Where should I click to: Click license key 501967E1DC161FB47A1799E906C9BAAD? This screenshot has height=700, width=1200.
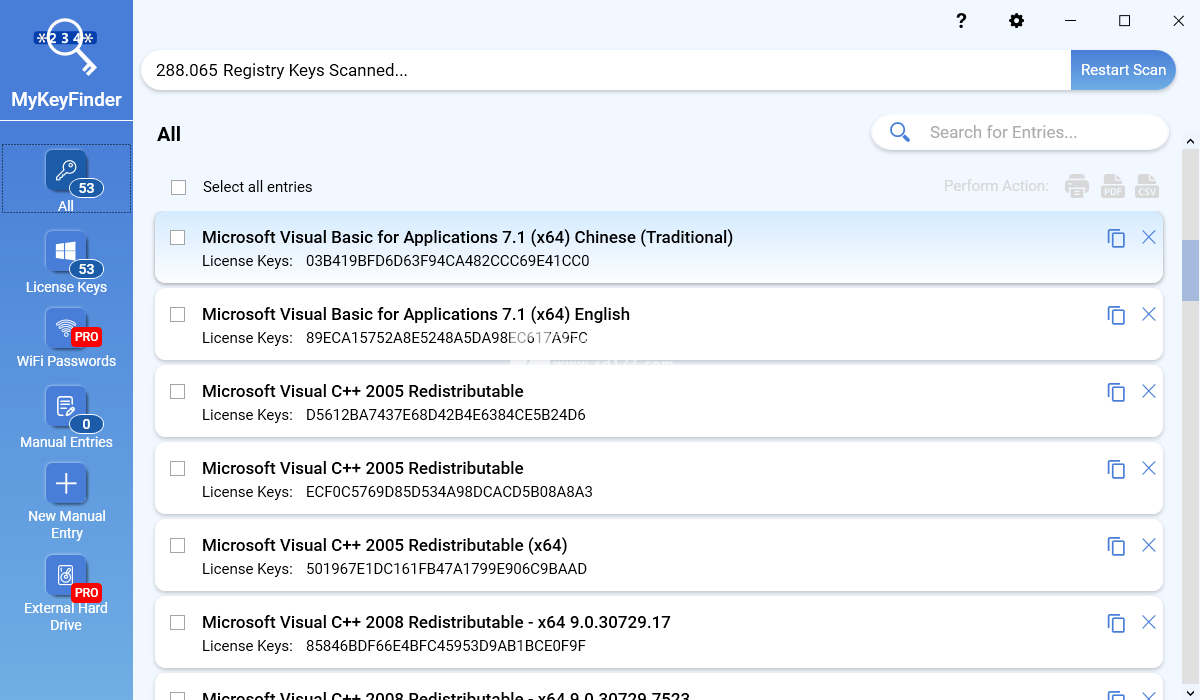tap(446, 569)
